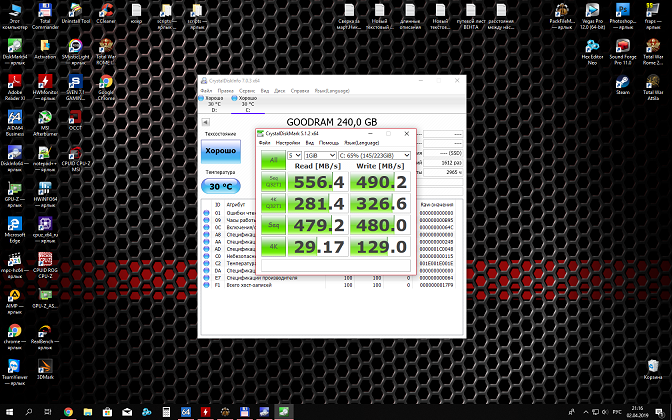Run the Seq Q32T1 test in CrystalDiskMark
This screenshot has height=420, width=672.
(x=273, y=182)
